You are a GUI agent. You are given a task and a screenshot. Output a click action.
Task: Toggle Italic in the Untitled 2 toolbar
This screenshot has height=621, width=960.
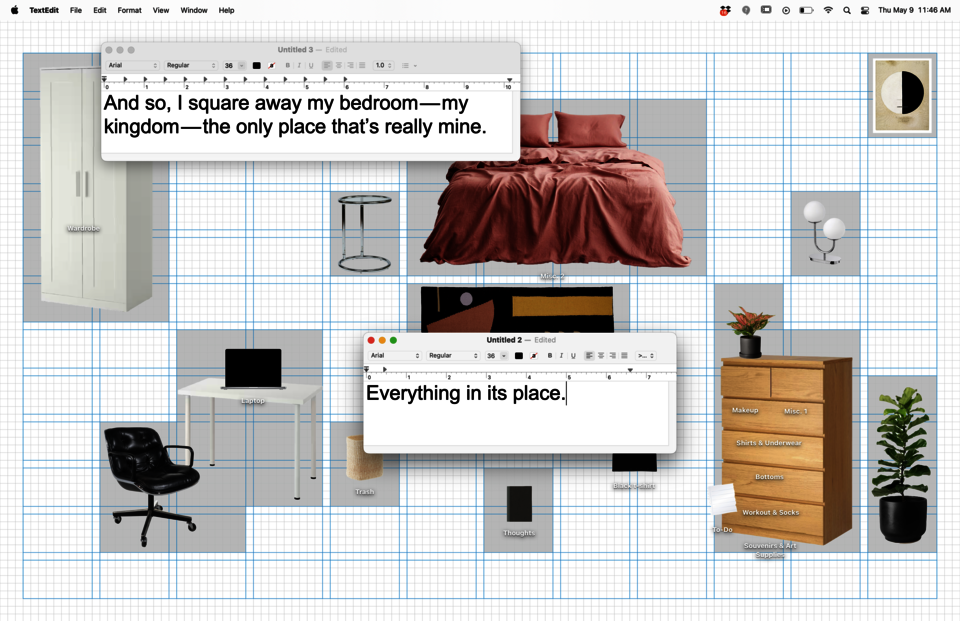[561, 355]
